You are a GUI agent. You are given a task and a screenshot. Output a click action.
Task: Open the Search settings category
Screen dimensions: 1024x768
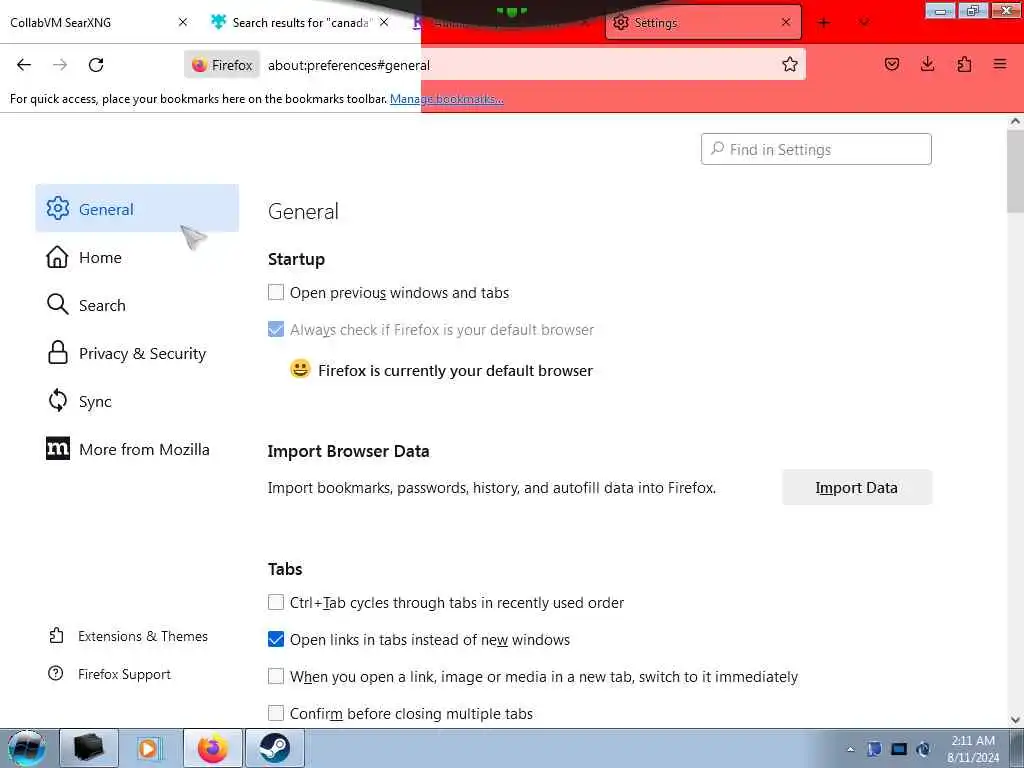point(137,305)
